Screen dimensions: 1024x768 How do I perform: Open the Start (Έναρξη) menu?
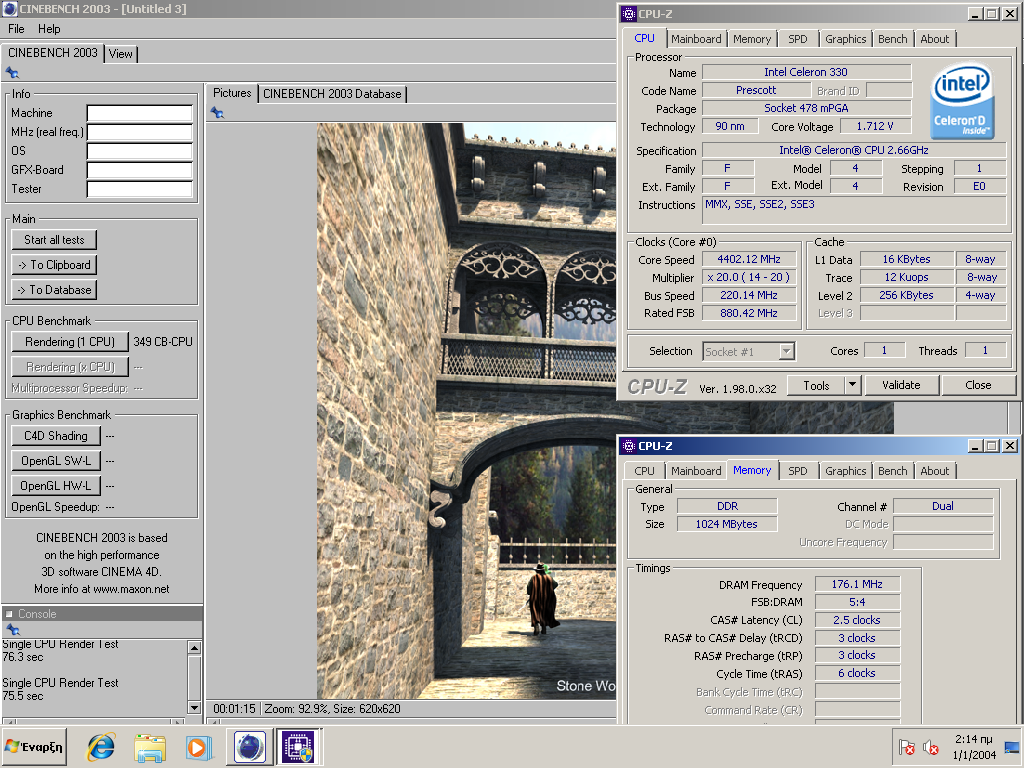(x=35, y=747)
